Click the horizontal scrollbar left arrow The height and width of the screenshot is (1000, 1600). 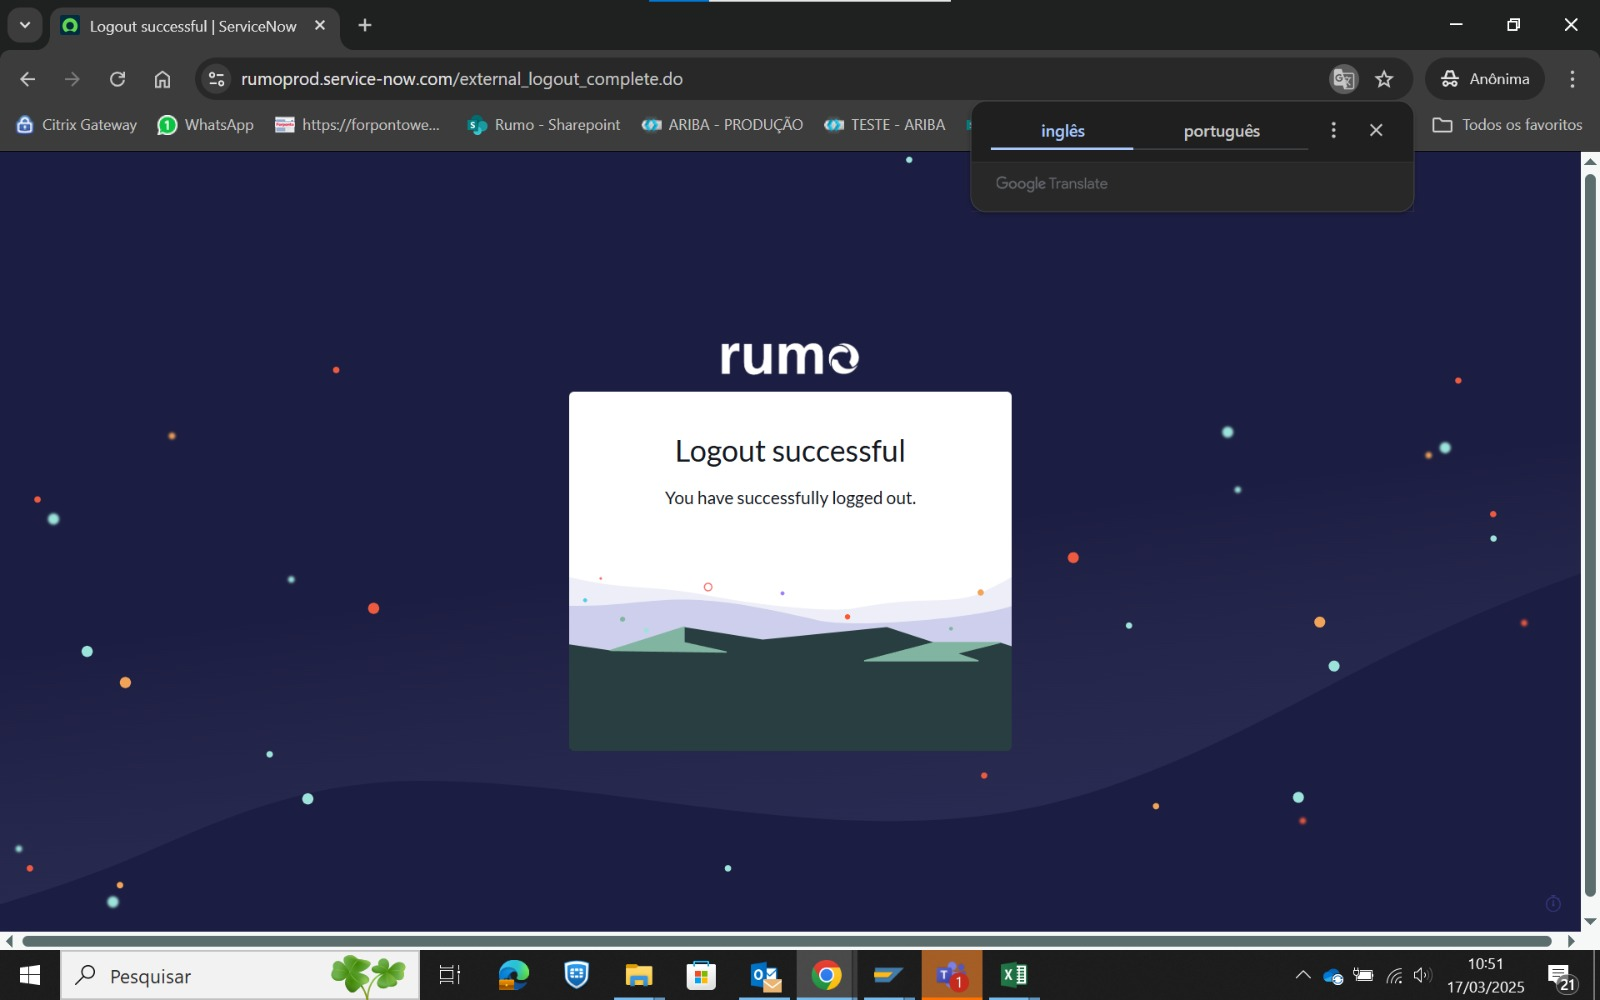pyautogui.click(x=8, y=941)
